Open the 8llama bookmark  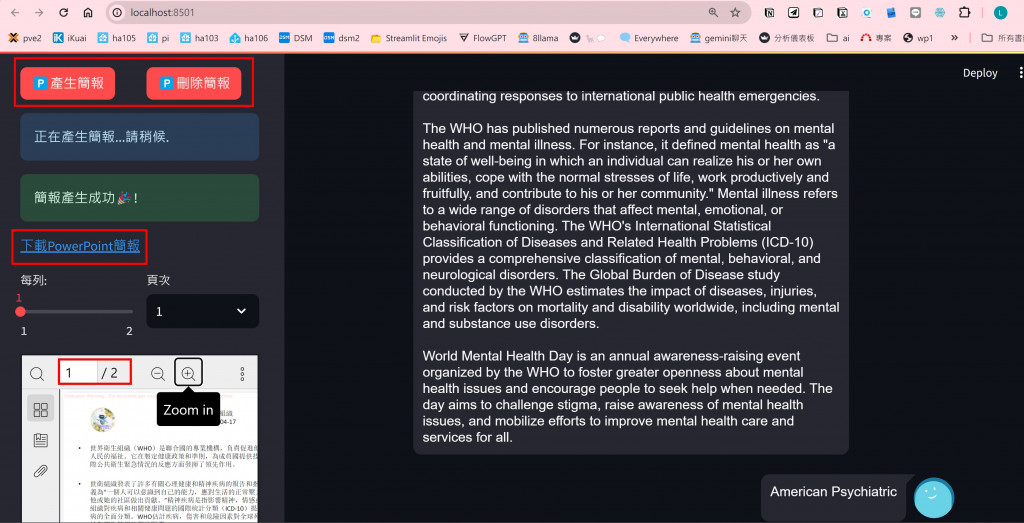pos(538,38)
